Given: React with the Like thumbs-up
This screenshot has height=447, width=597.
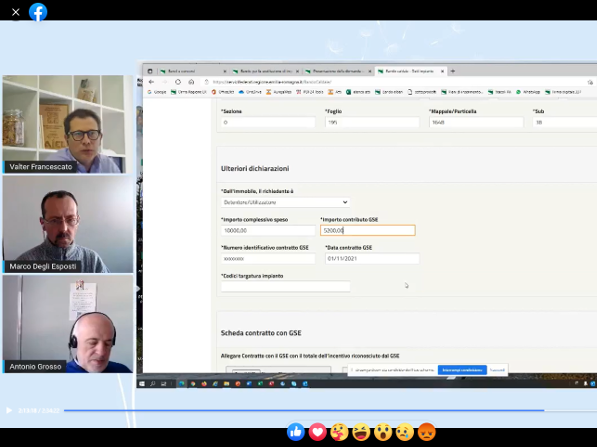Looking at the screenshot, I should click(296, 432).
